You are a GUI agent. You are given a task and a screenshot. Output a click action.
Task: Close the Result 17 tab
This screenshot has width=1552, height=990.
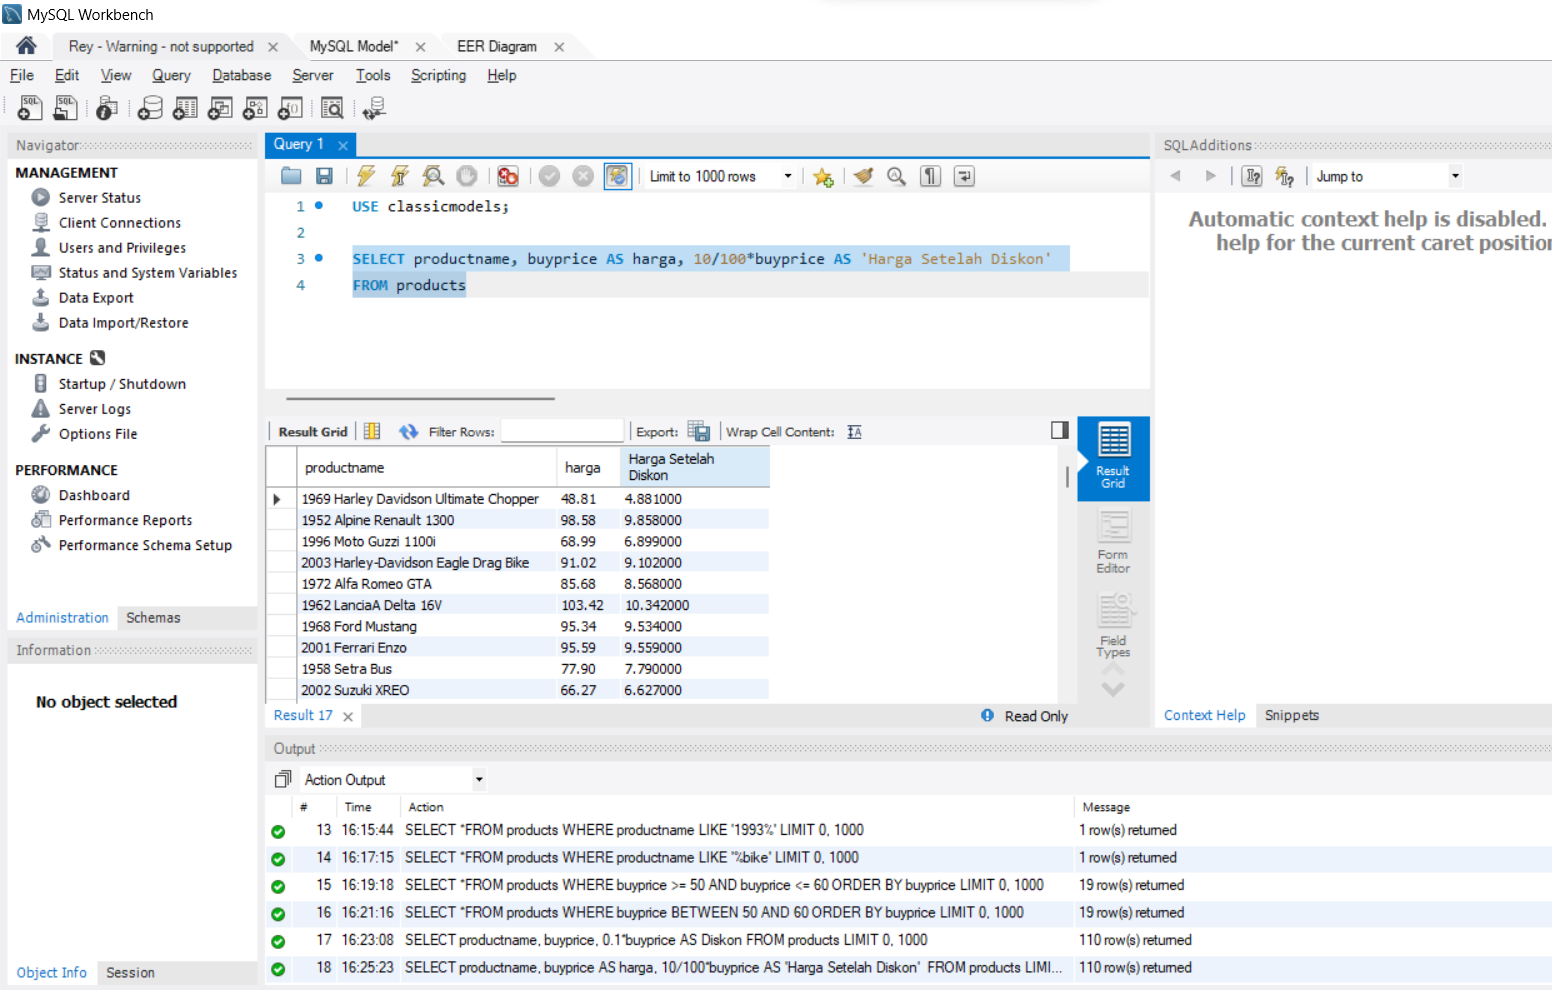coord(348,717)
